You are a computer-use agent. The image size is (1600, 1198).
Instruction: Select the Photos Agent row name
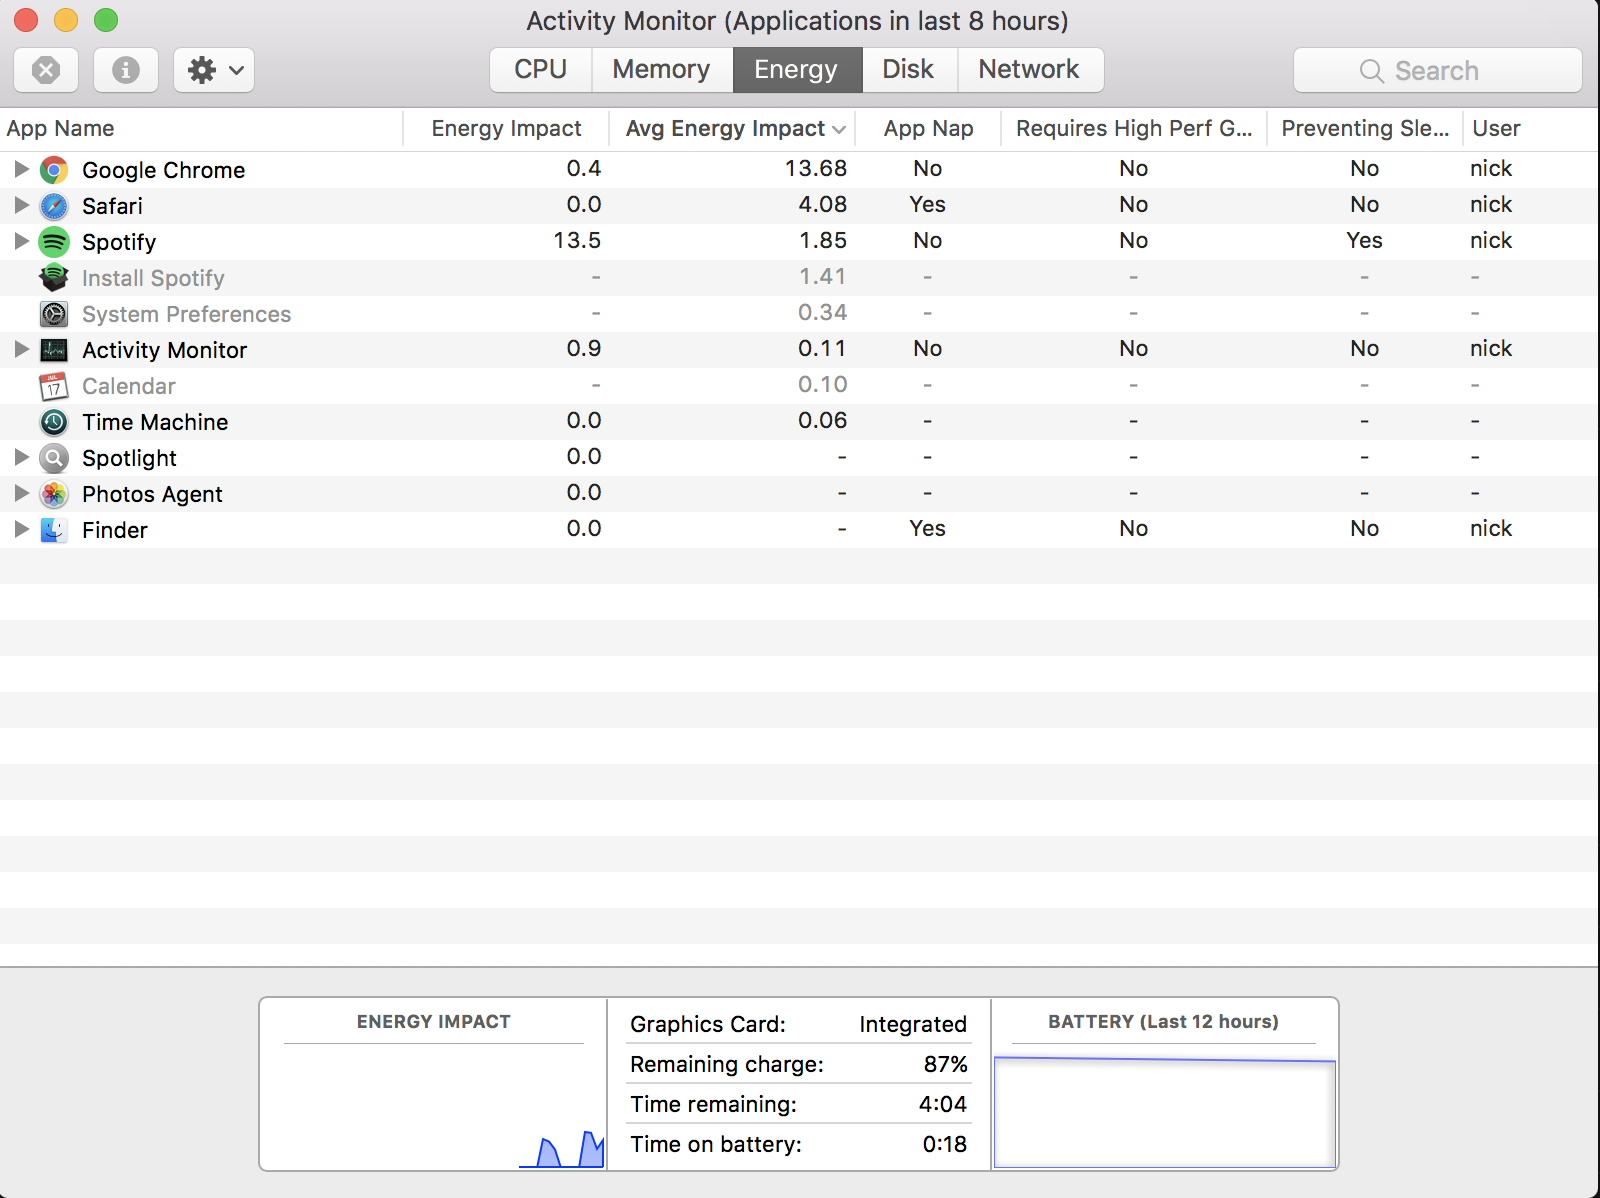tap(152, 494)
